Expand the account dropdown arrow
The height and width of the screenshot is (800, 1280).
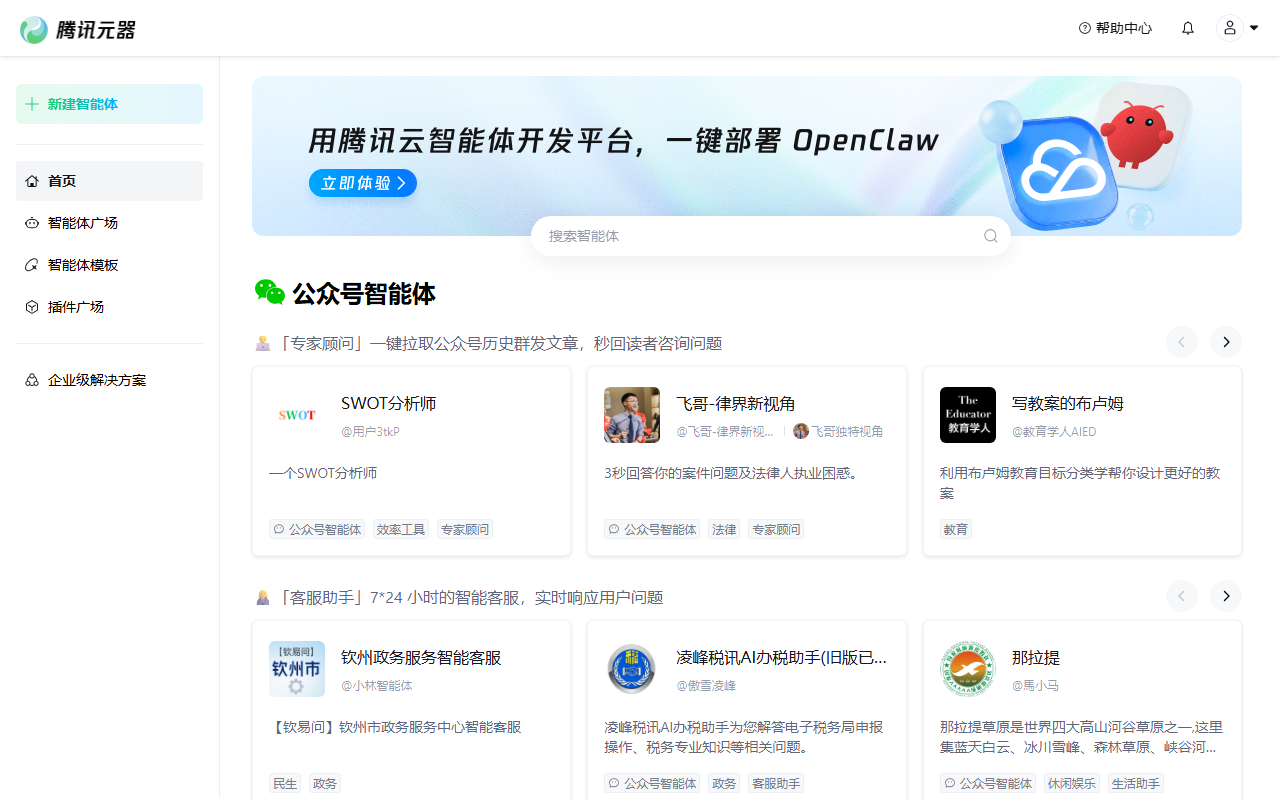(1254, 28)
